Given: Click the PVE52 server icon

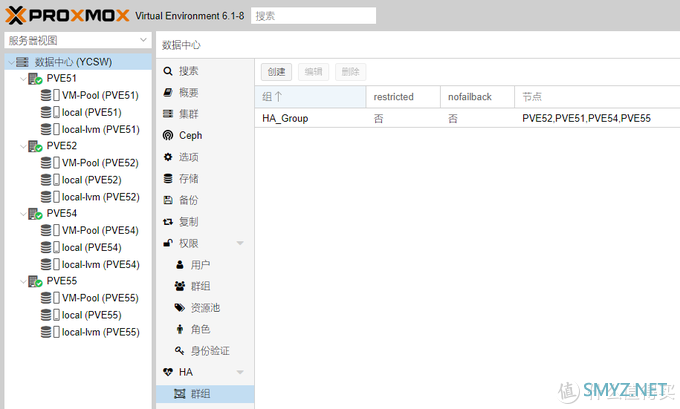Looking at the screenshot, I should coord(35,147).
